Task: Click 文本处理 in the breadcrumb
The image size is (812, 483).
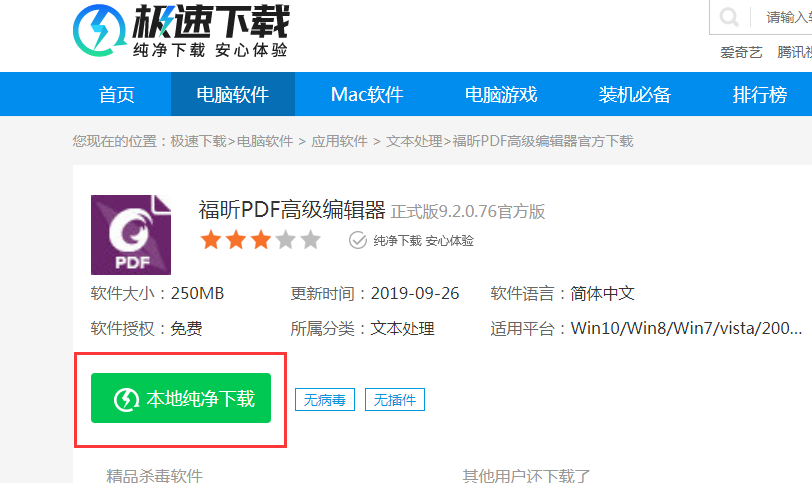Action: click(414, 141)
